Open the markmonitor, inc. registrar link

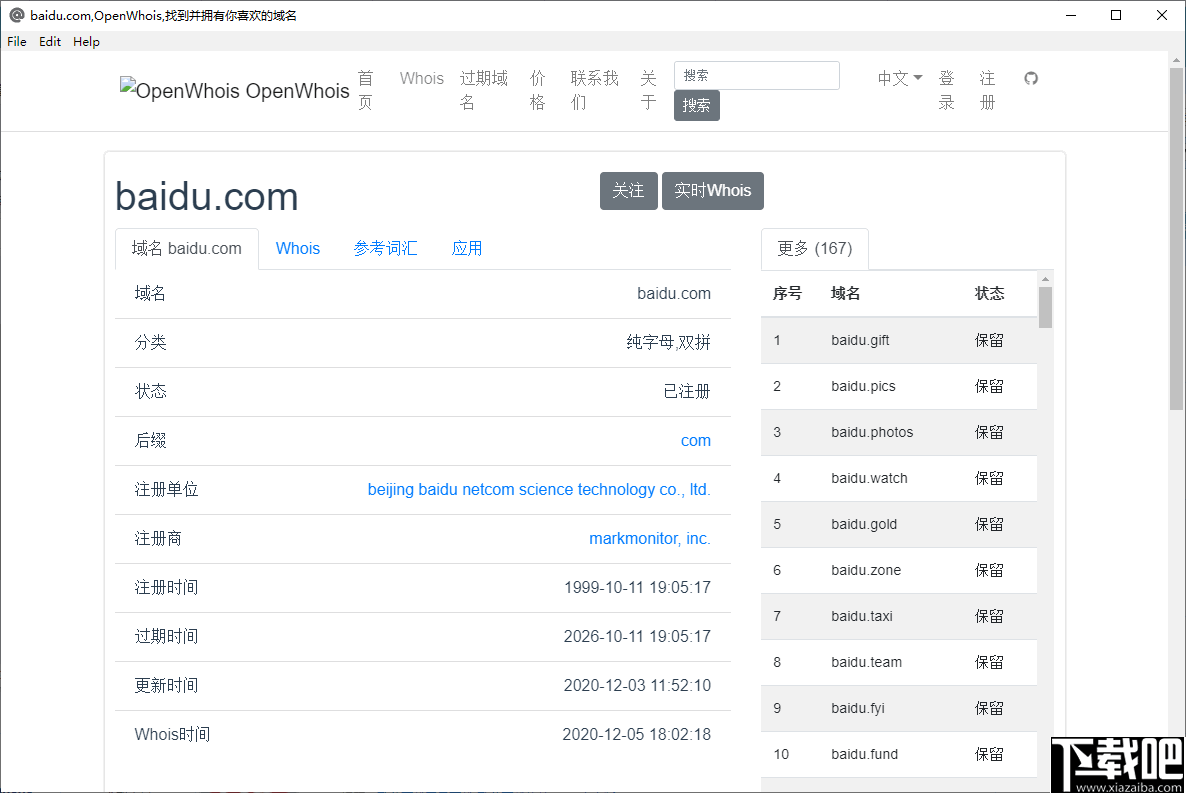tap(650, 538)
